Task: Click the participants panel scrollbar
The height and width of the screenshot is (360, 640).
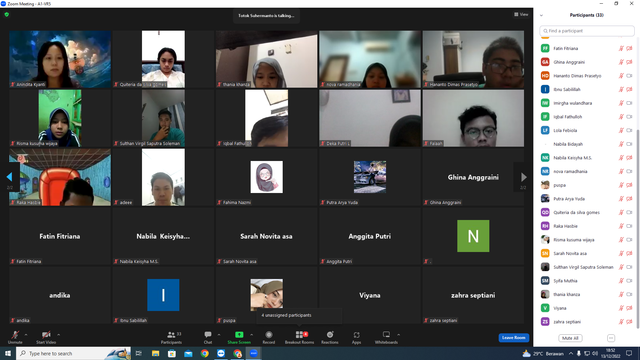Action: [x=638, y=229]
